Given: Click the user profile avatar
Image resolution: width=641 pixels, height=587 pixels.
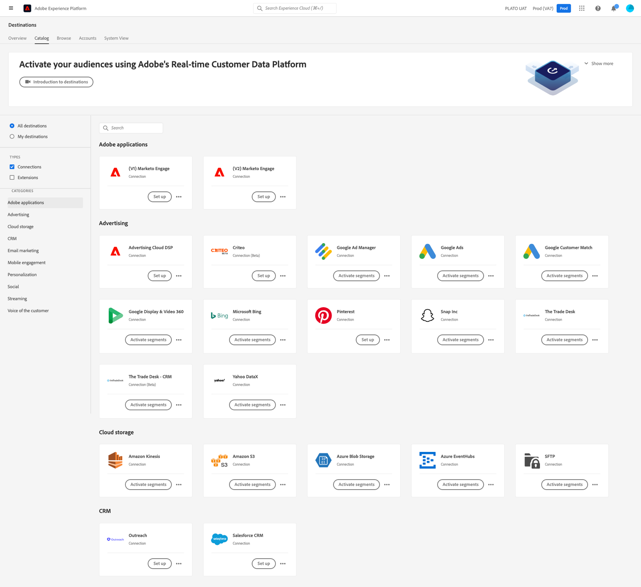Looking at the screenshot, I should click(x=630, y=8).
